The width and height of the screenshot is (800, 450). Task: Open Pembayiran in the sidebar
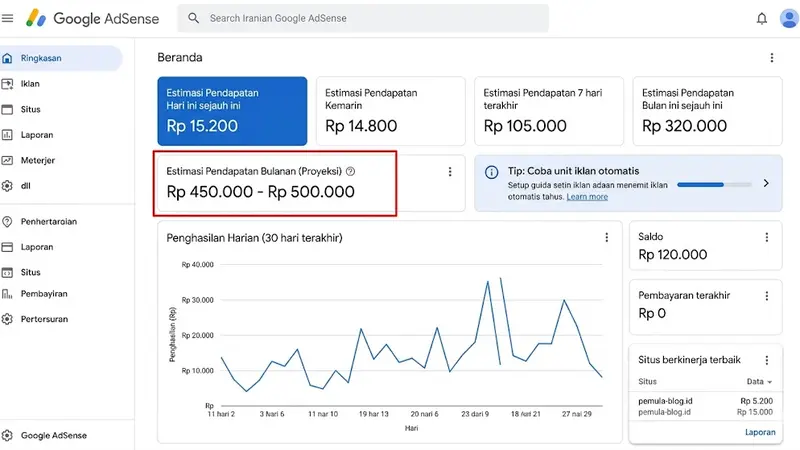coord(44,293)
